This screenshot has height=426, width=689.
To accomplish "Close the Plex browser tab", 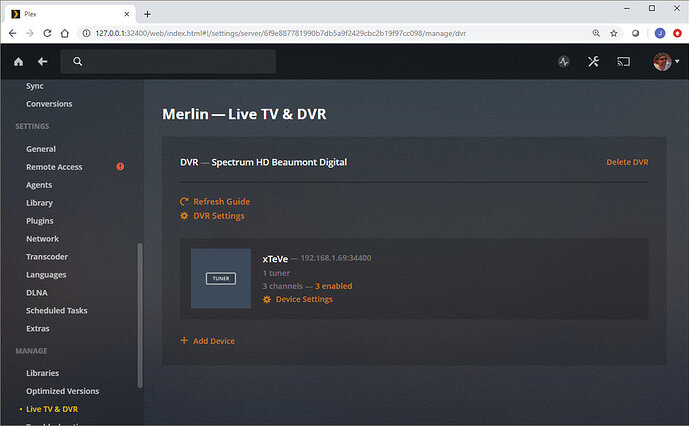I will click(x=127, y=14).
